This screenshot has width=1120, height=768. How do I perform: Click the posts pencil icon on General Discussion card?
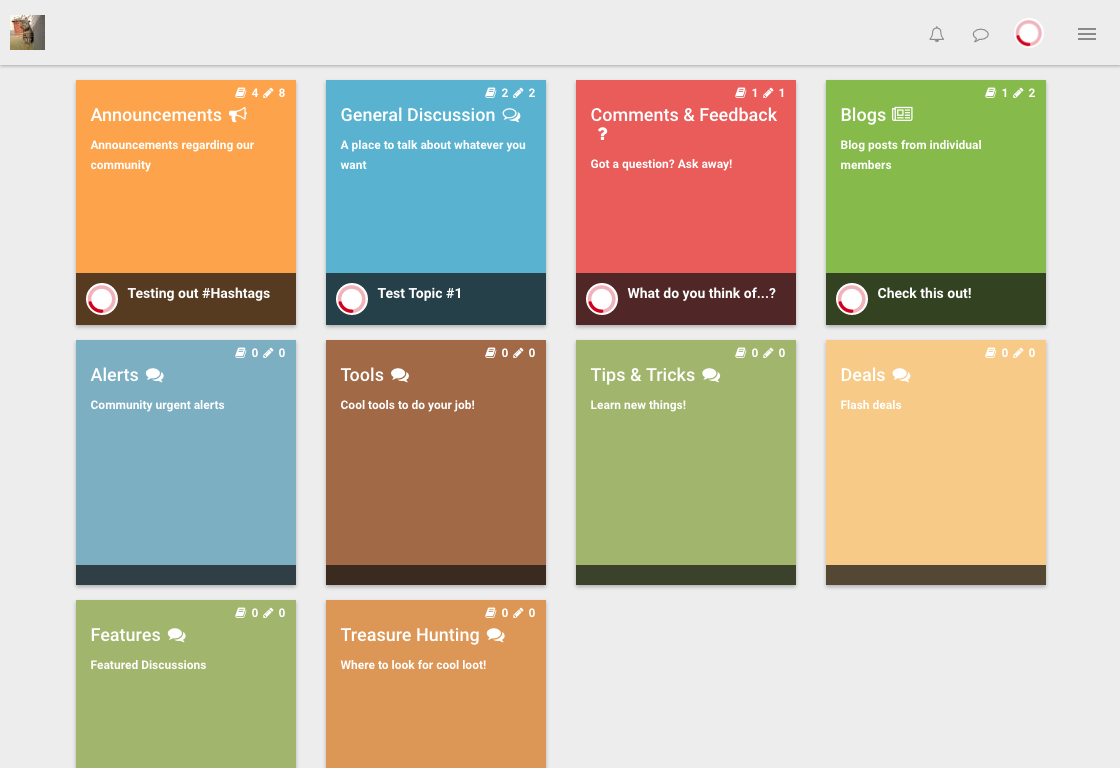pyautogui.click(x=518, y=93)
